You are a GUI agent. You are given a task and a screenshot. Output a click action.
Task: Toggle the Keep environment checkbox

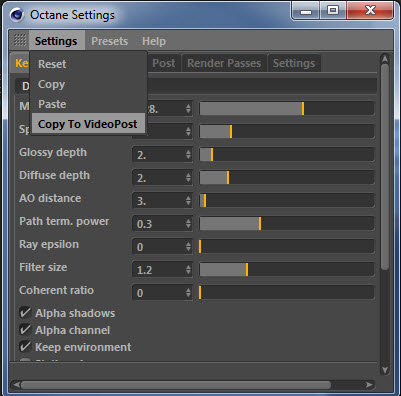pyautogui.click(x=25, y=347)
